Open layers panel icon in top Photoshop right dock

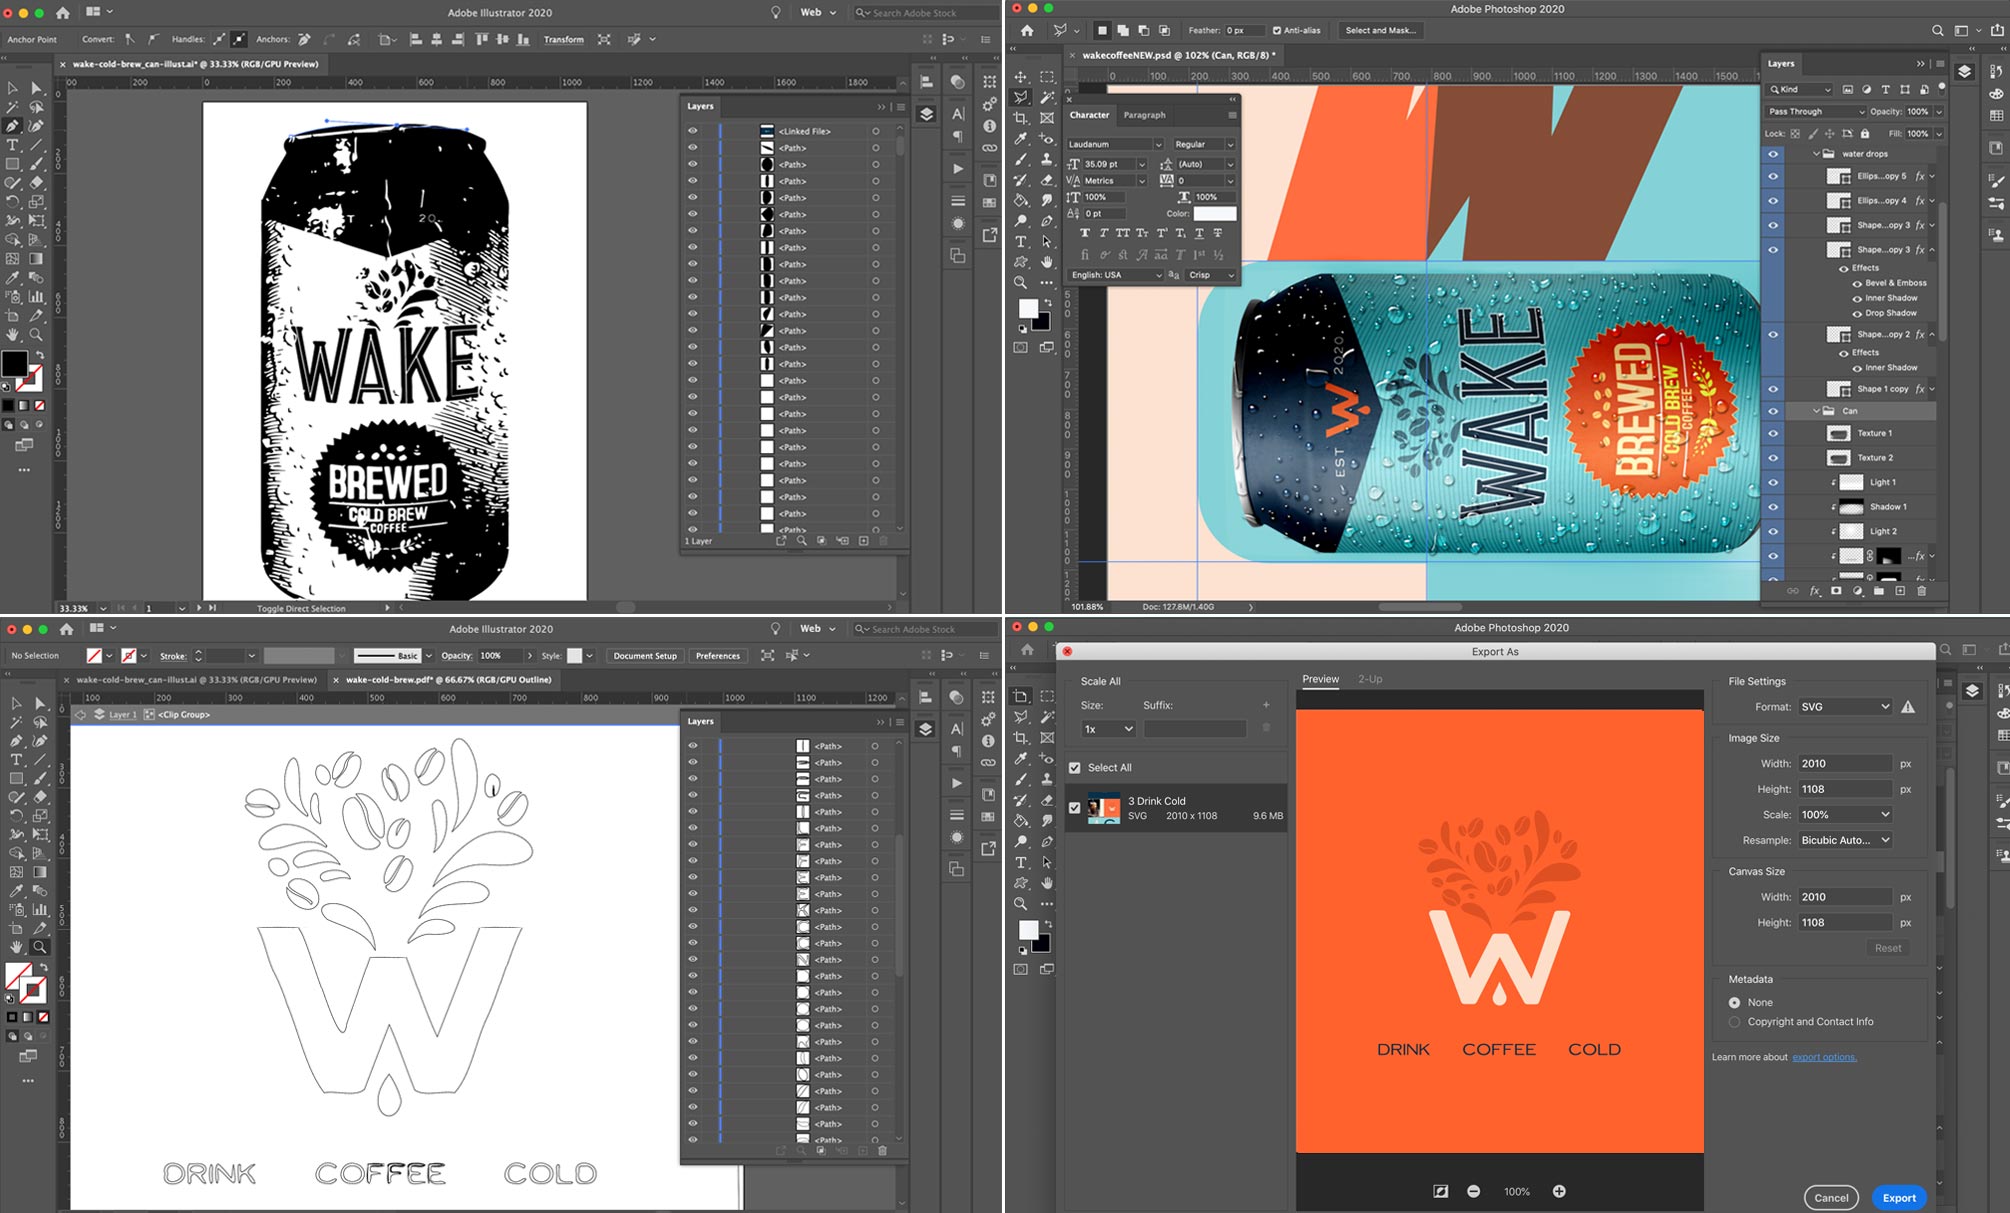(x=1964, y=72)
